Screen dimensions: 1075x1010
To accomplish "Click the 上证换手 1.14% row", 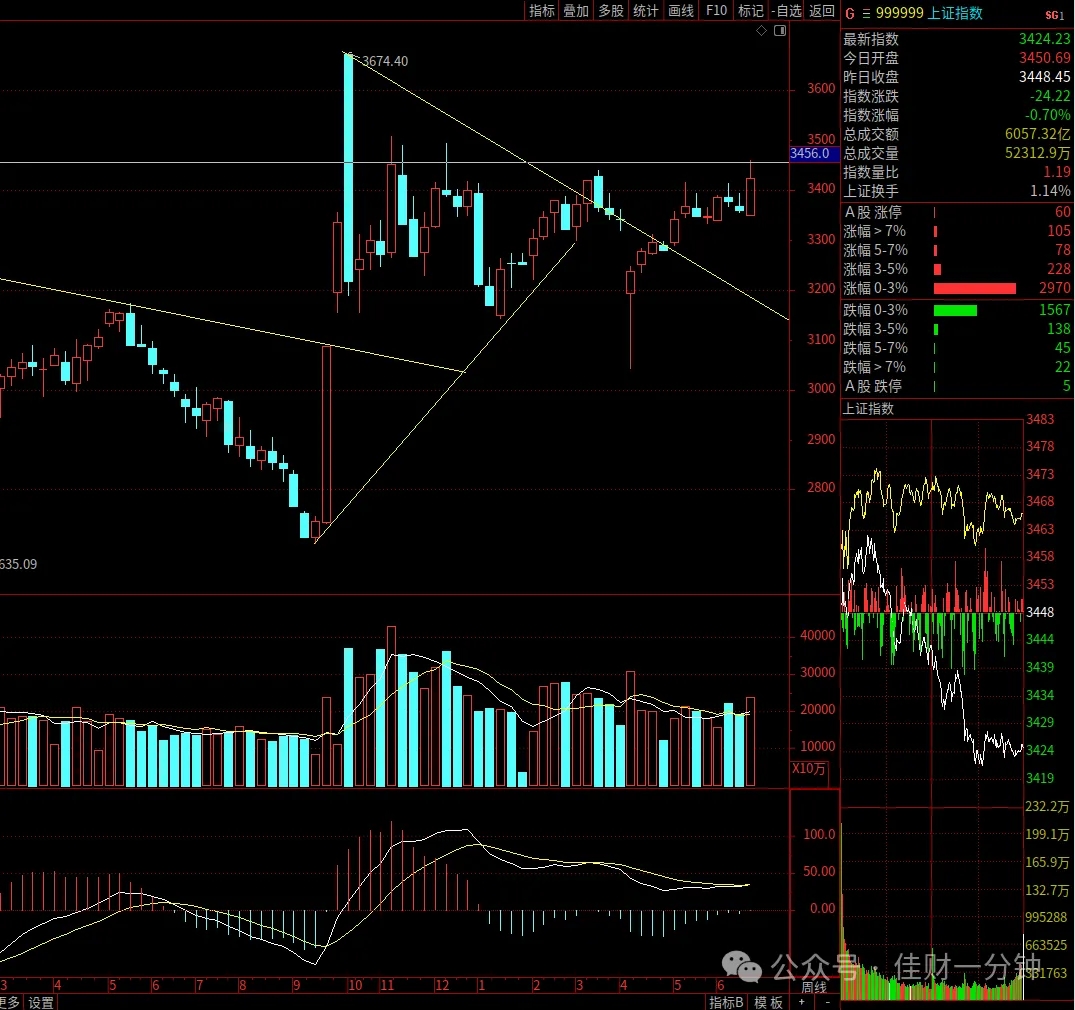I will 956,191.
